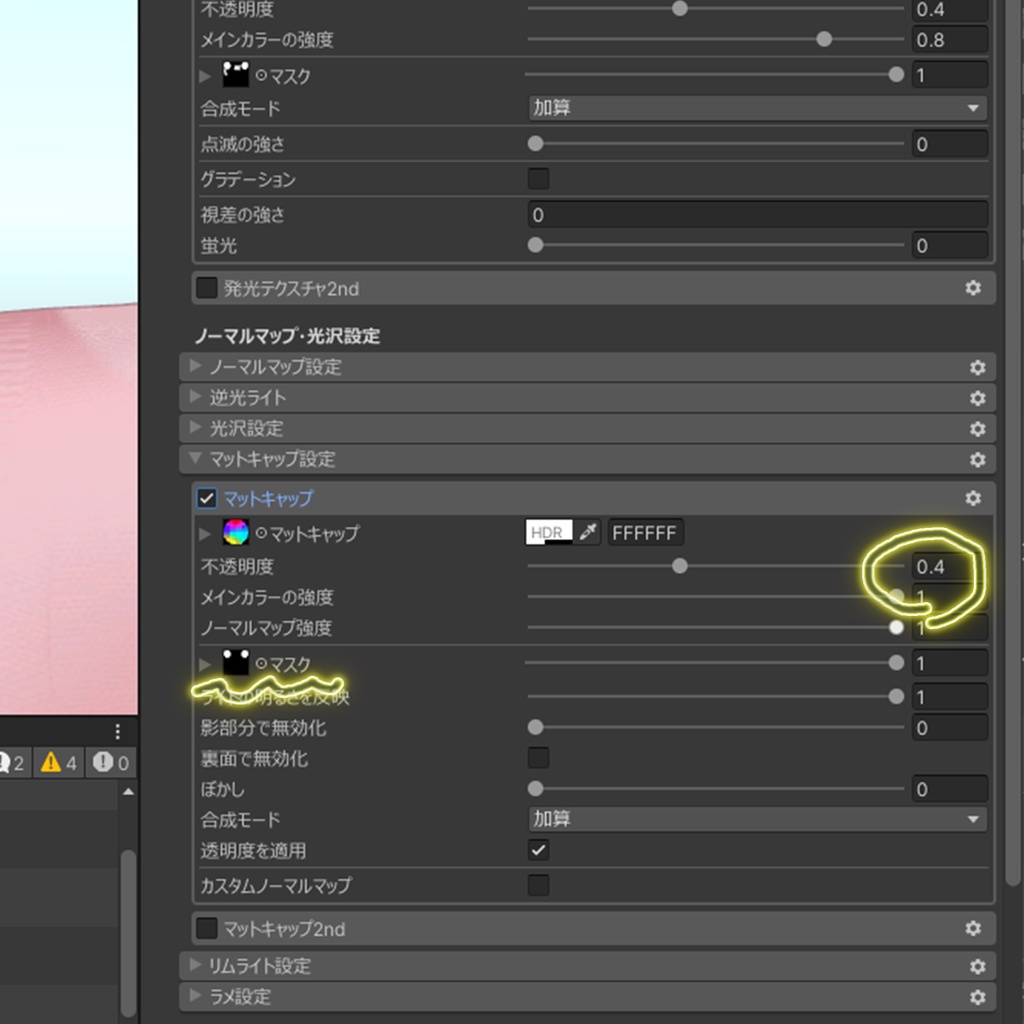
Task: Open gear settings for マットキャップ設定 section
Action: pos(977,459)
